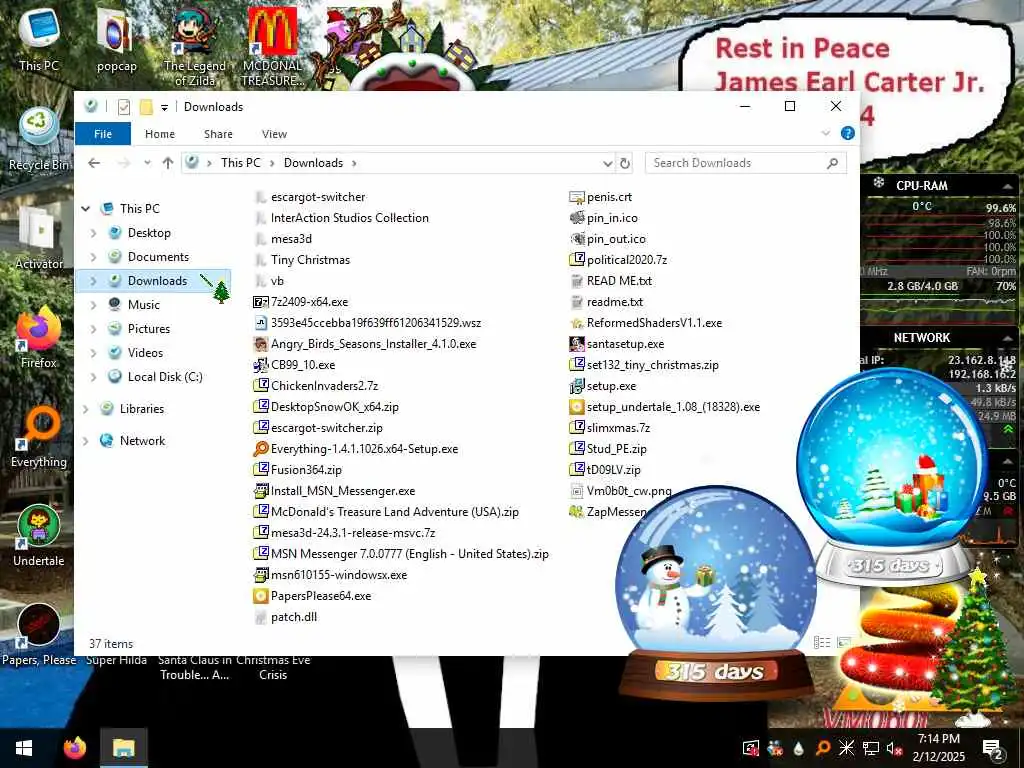Screen dimensions: 1024x768
Task: Select the PapersPlease64.exe file
Action: (312, 596)
